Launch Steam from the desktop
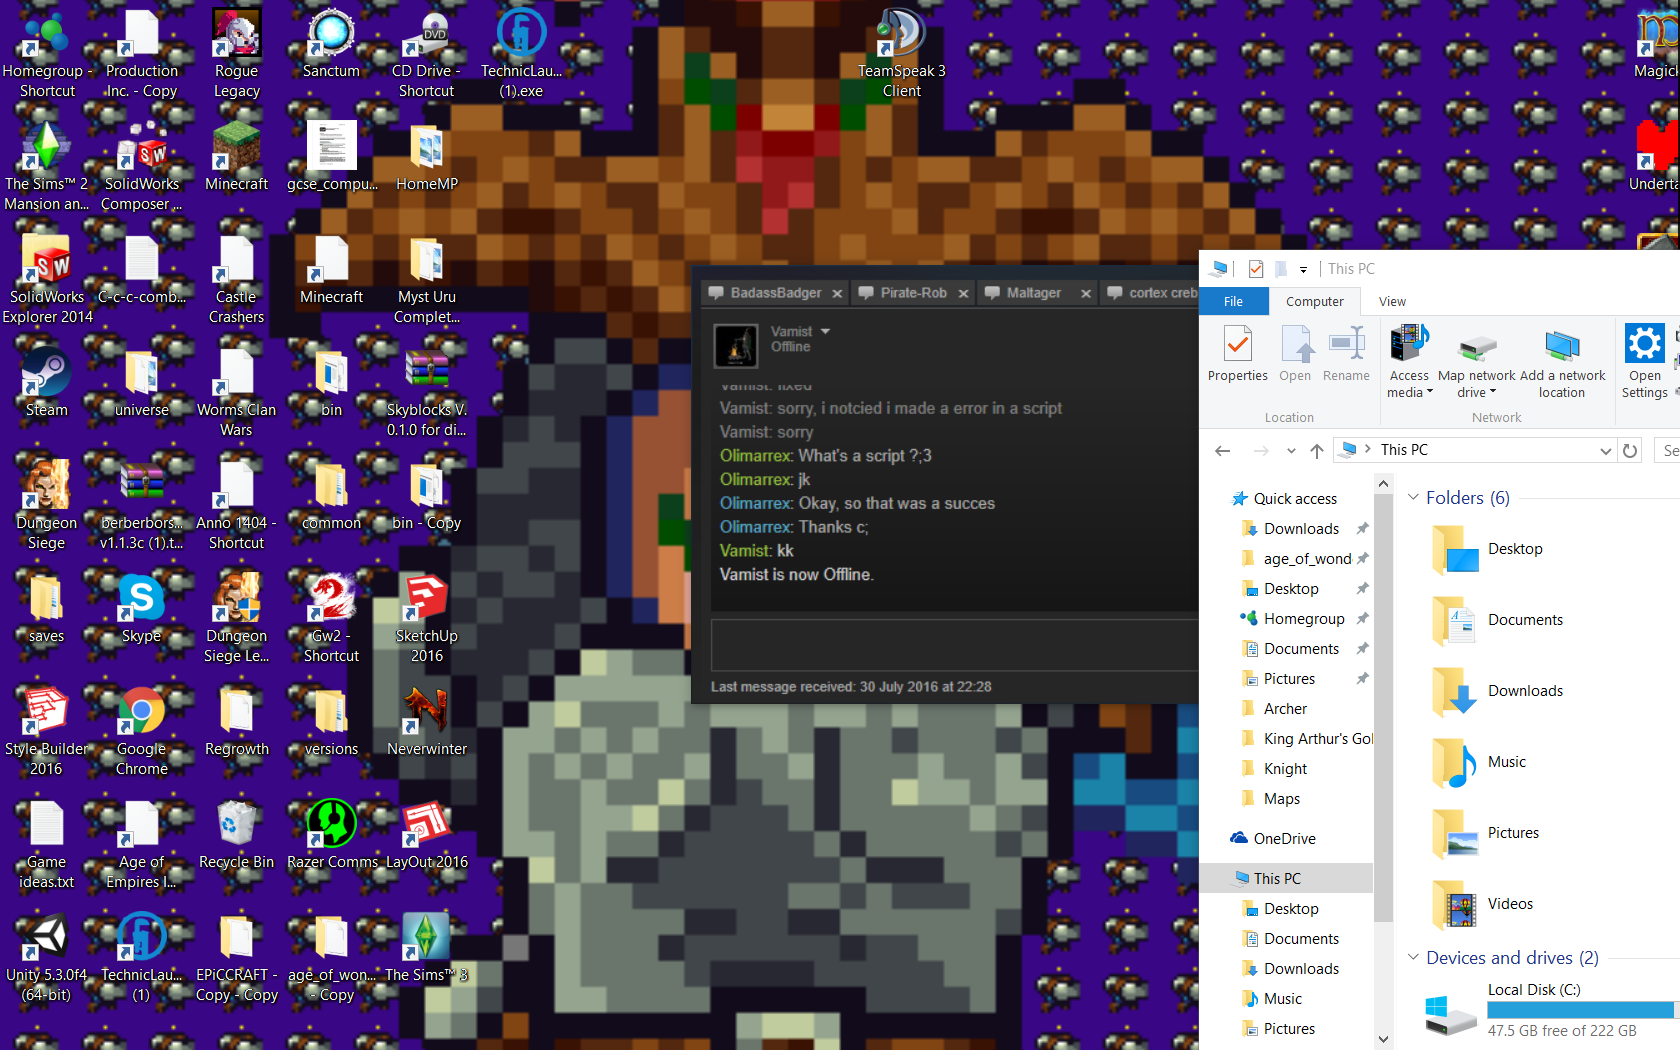This screenshot has width=1680, height=1050. 46,381
